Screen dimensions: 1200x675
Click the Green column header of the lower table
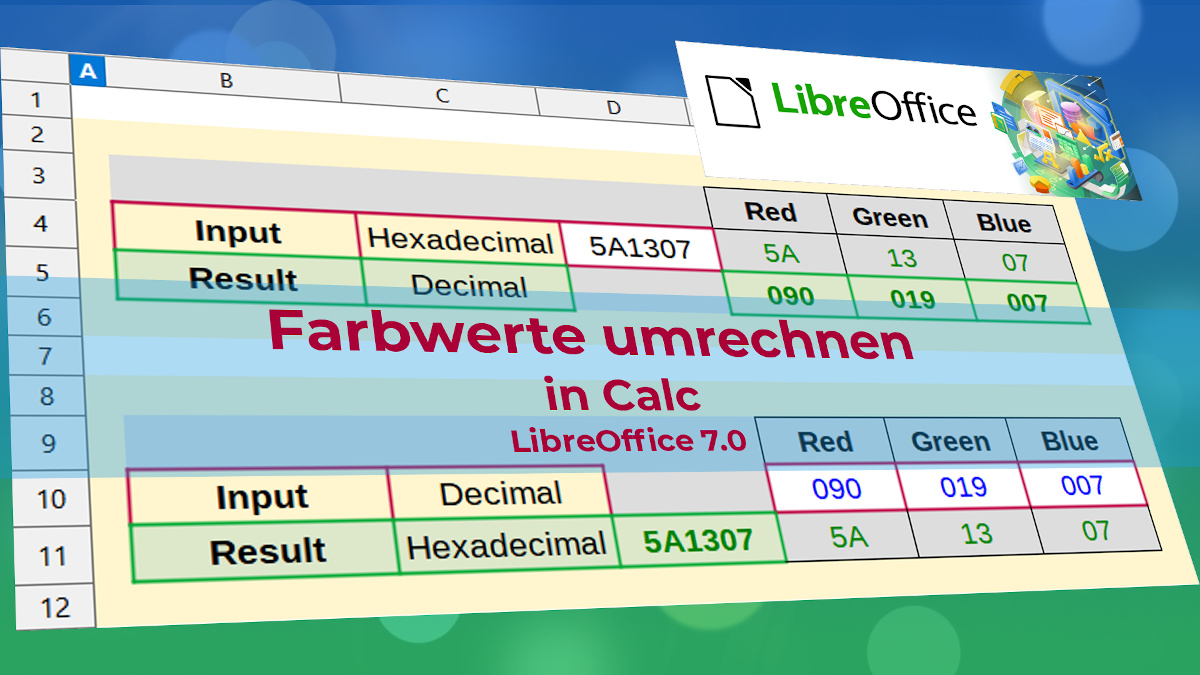click(x=950, y=441)
